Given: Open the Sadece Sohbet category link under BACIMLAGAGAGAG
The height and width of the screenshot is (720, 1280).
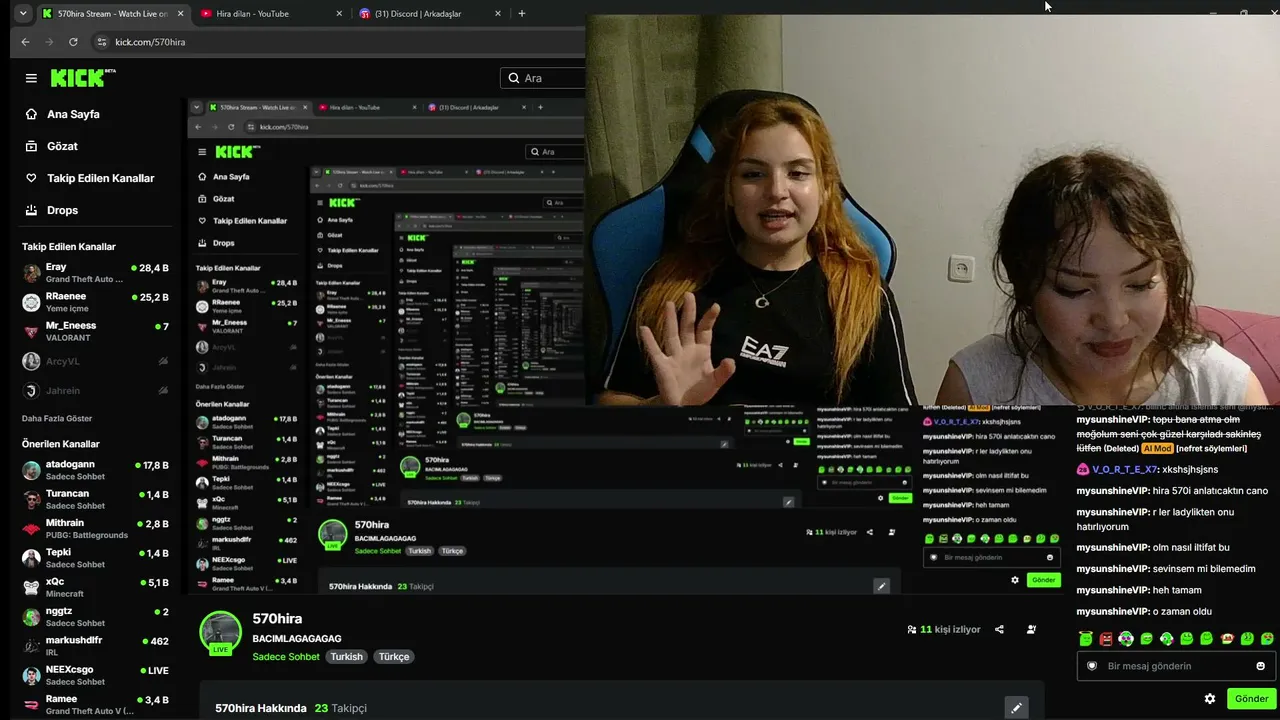Looking at the screenshot, I should [286, 657].
